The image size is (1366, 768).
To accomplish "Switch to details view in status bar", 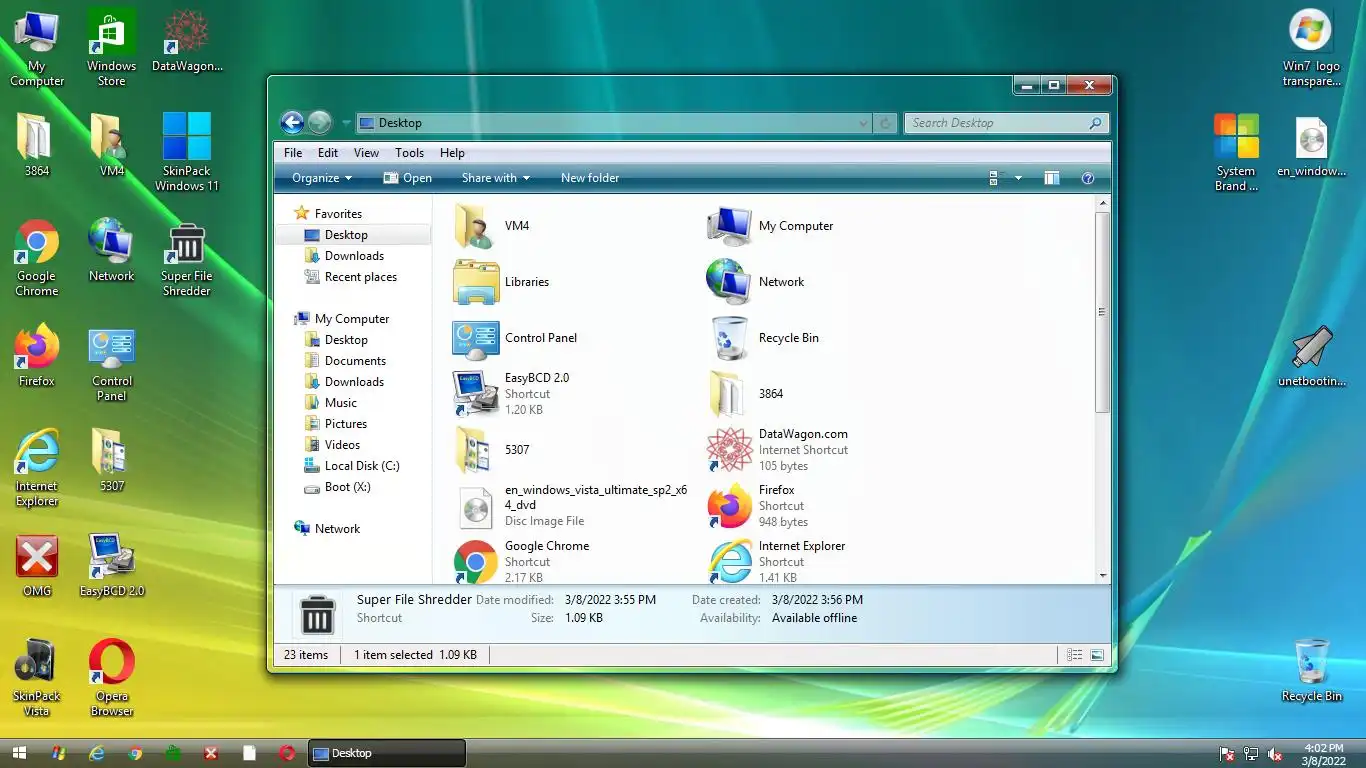I will click(1074, 655).
